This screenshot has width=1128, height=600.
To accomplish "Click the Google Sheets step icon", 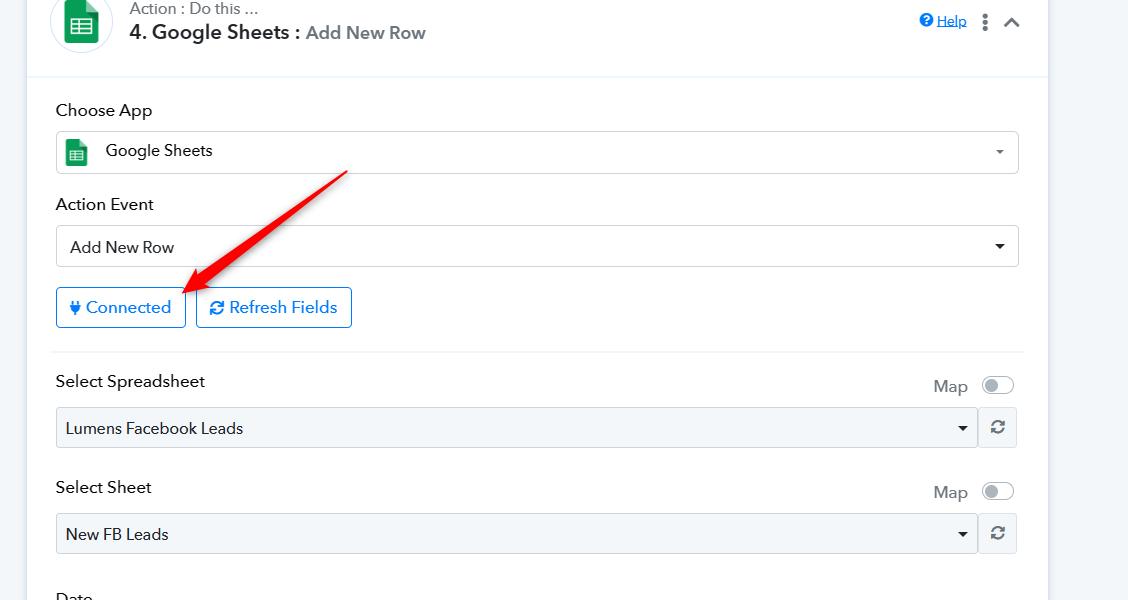I will coord(81,22).
